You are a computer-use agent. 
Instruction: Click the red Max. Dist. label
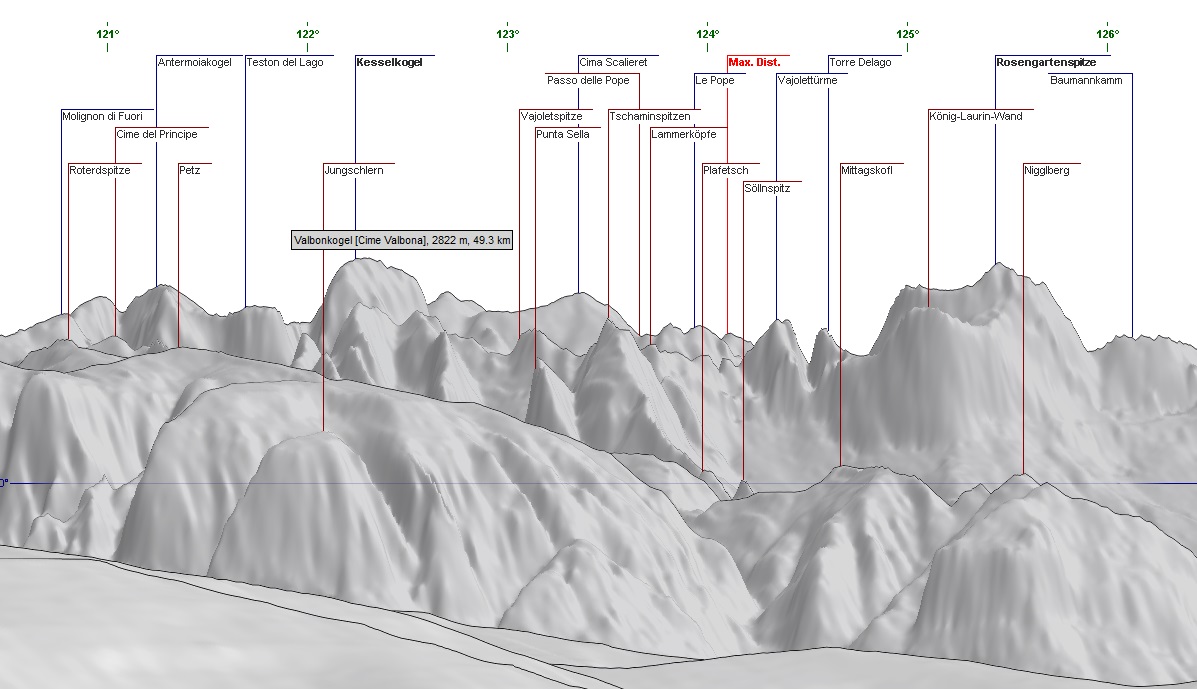coord(754,62)
